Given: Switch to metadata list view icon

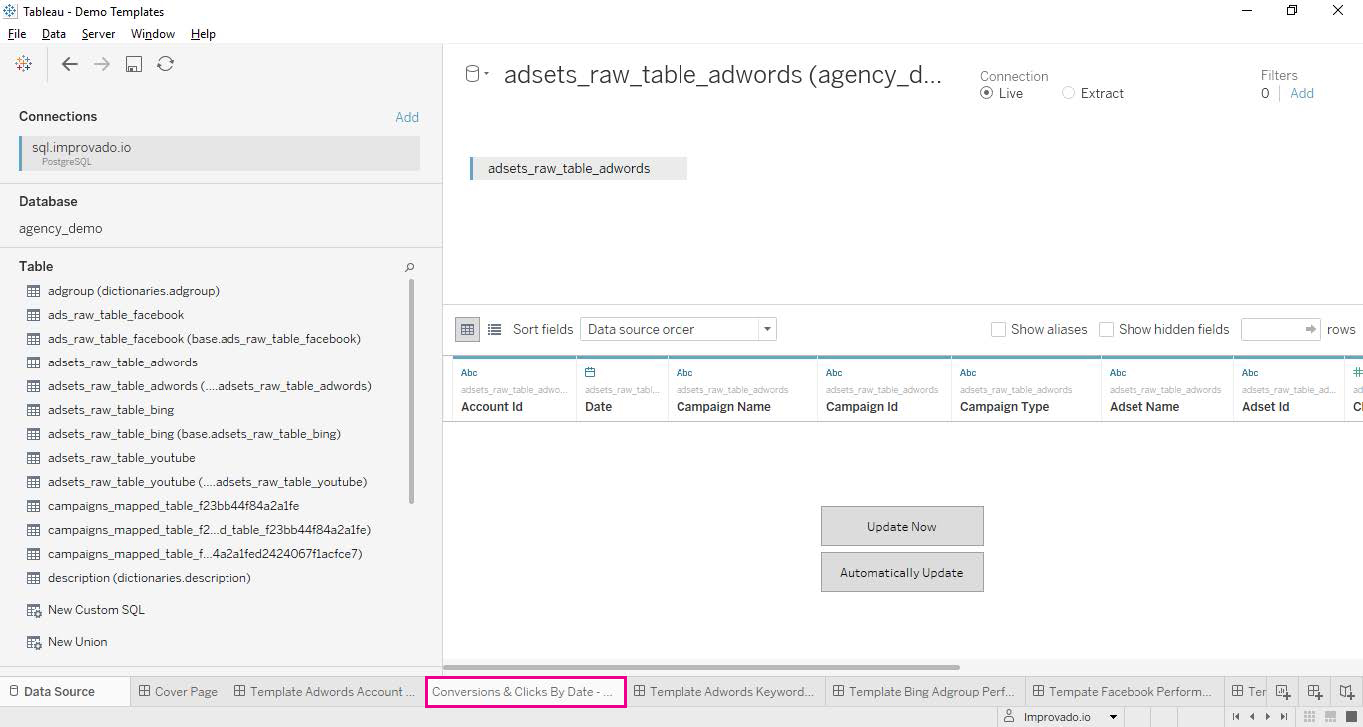Looking at the screenshot, I should click(x=494, y=329).
